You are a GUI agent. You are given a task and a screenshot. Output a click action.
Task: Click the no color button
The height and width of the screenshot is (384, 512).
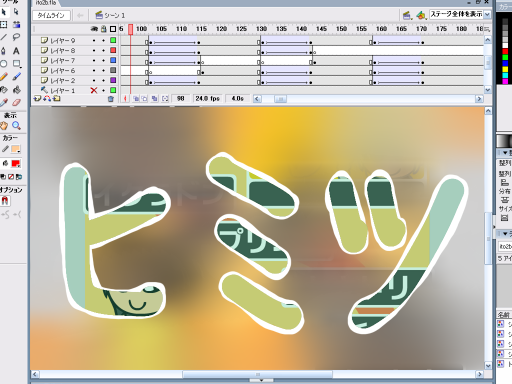[x=11, y=177]
